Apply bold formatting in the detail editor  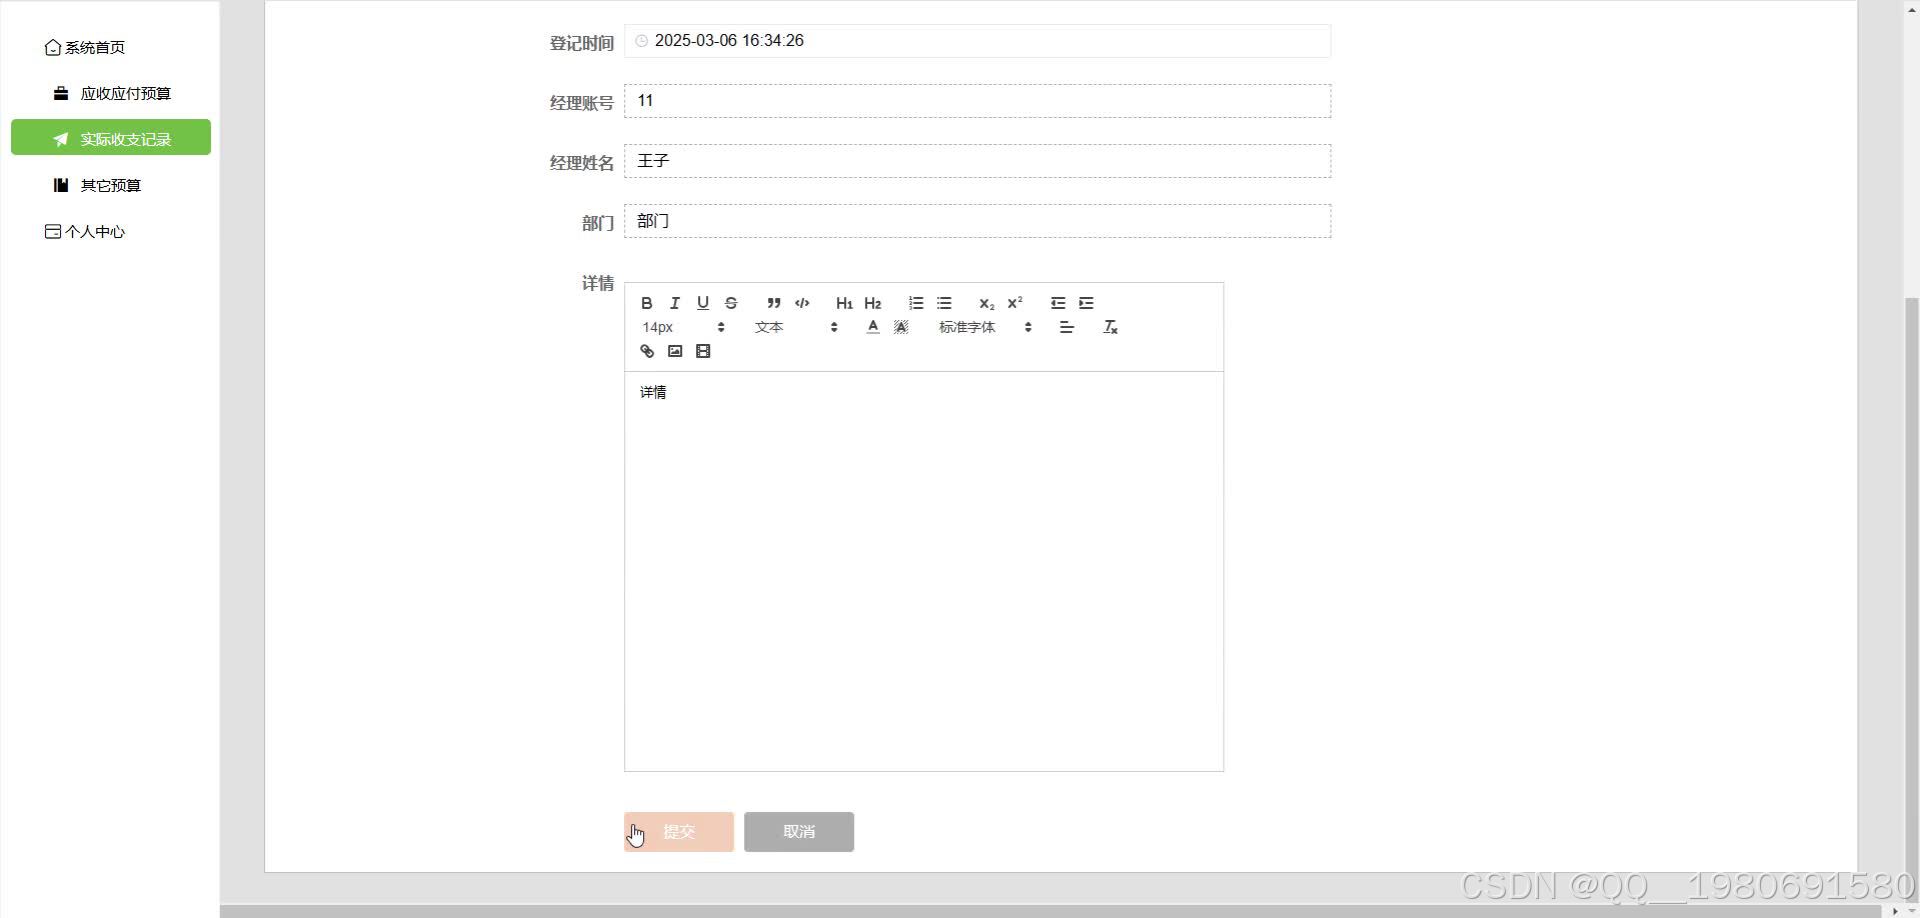click(x=646, y=303)
